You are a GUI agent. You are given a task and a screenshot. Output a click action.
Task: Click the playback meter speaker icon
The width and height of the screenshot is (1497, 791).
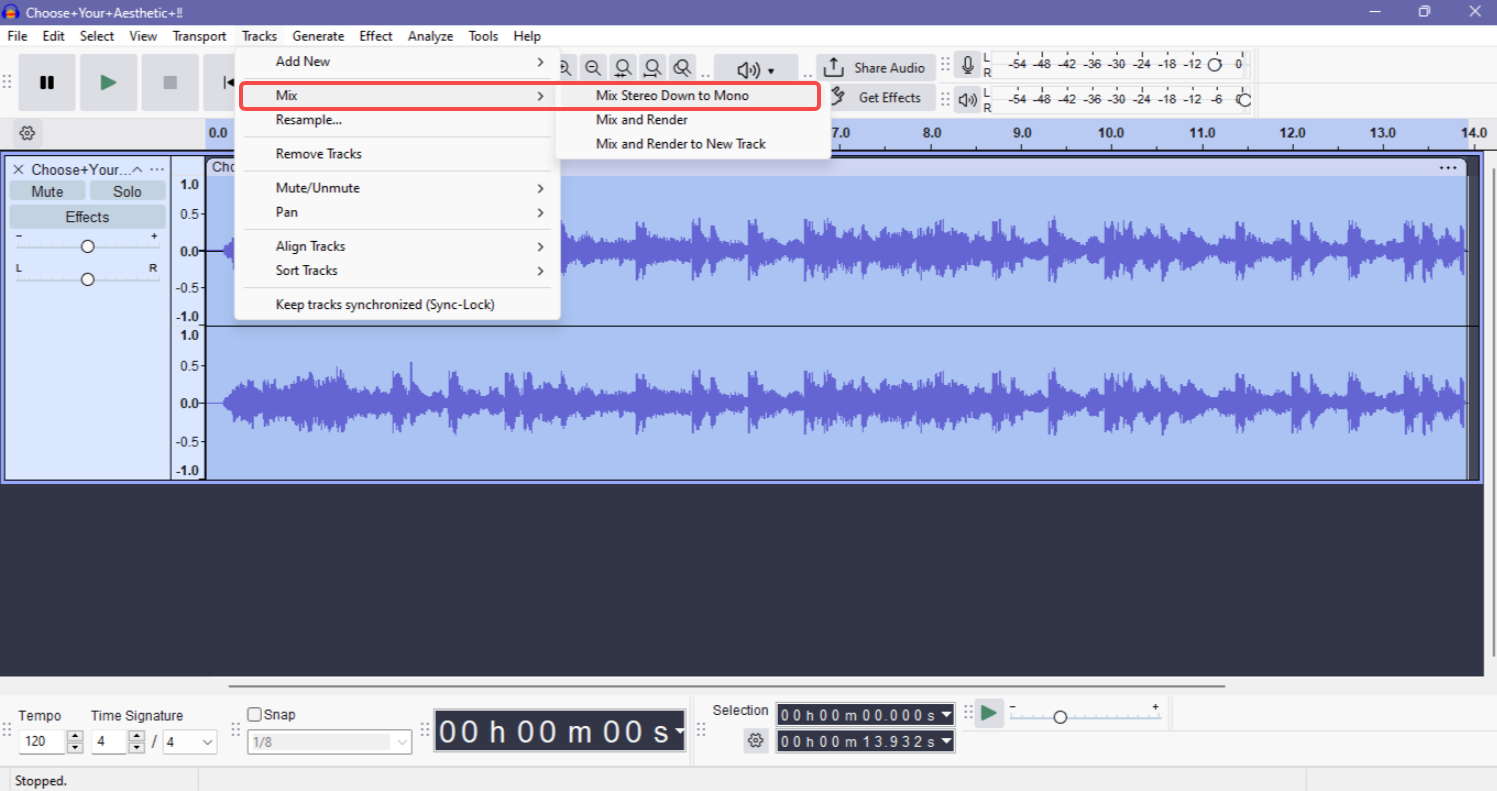coord(966,99)
